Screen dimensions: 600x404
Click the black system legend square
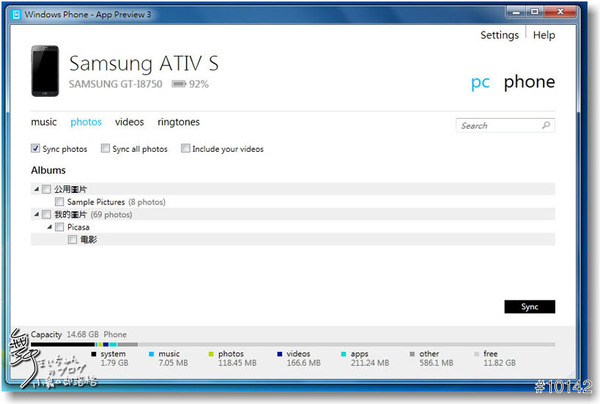click(x=94, y=354)
